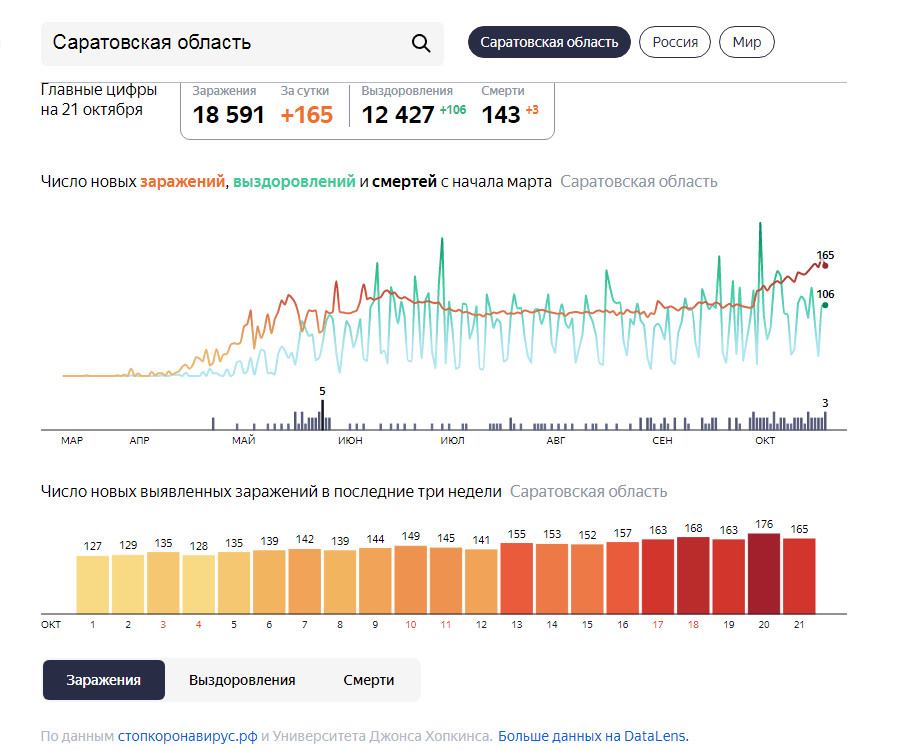Switch region to Россия
Image resolution: width=905 pixels, height=751 pixels.
675,43
